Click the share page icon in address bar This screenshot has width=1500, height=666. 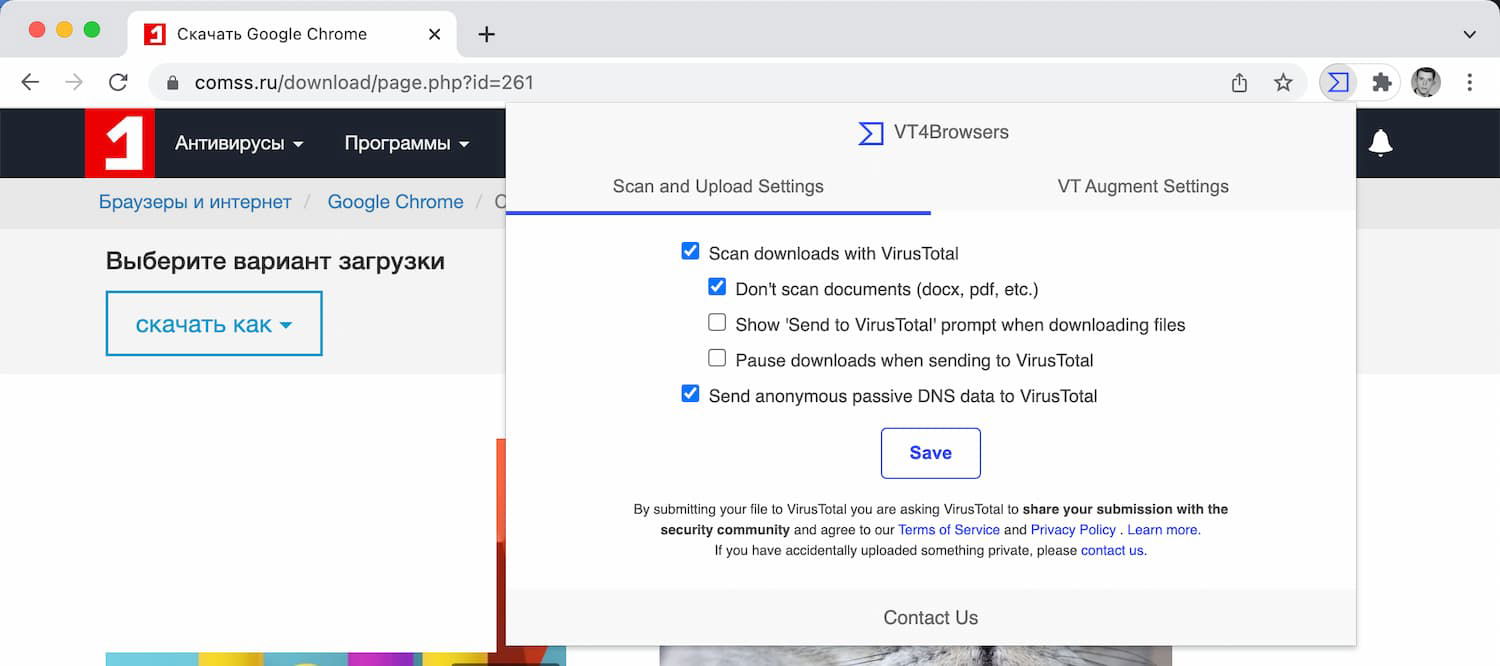coord(1239,83)
